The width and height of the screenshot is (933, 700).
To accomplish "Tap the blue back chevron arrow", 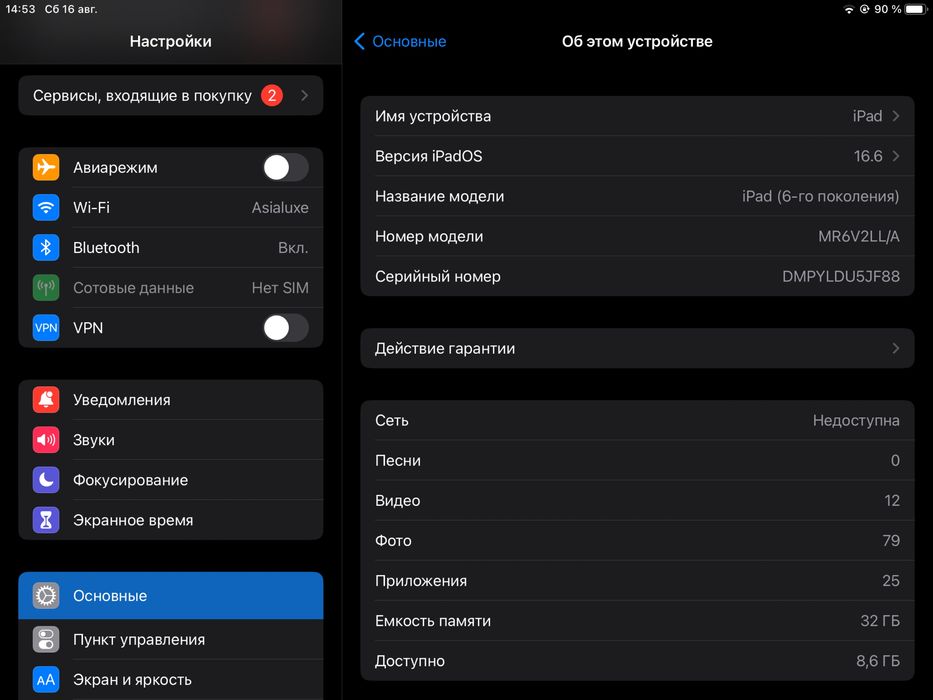I will [359, 41].
